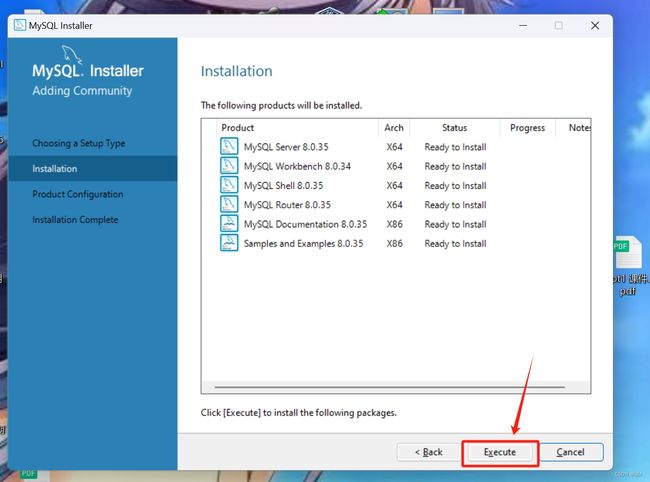Click the Notes column header
This screenshot has height=482, width=650.
580,128
